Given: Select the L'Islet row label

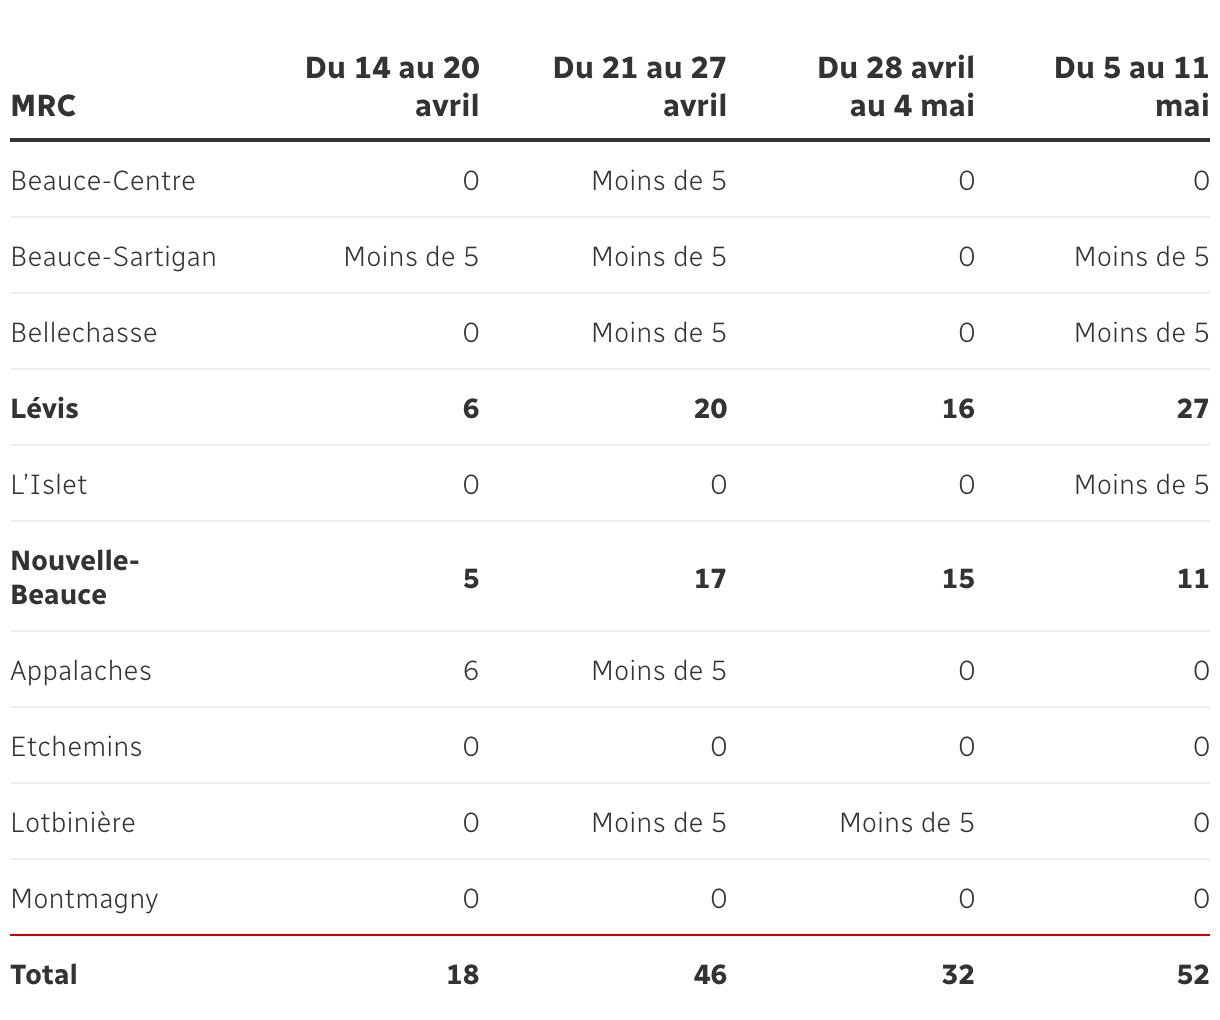Looking at the screenshot, I should [x=49, y=485].
